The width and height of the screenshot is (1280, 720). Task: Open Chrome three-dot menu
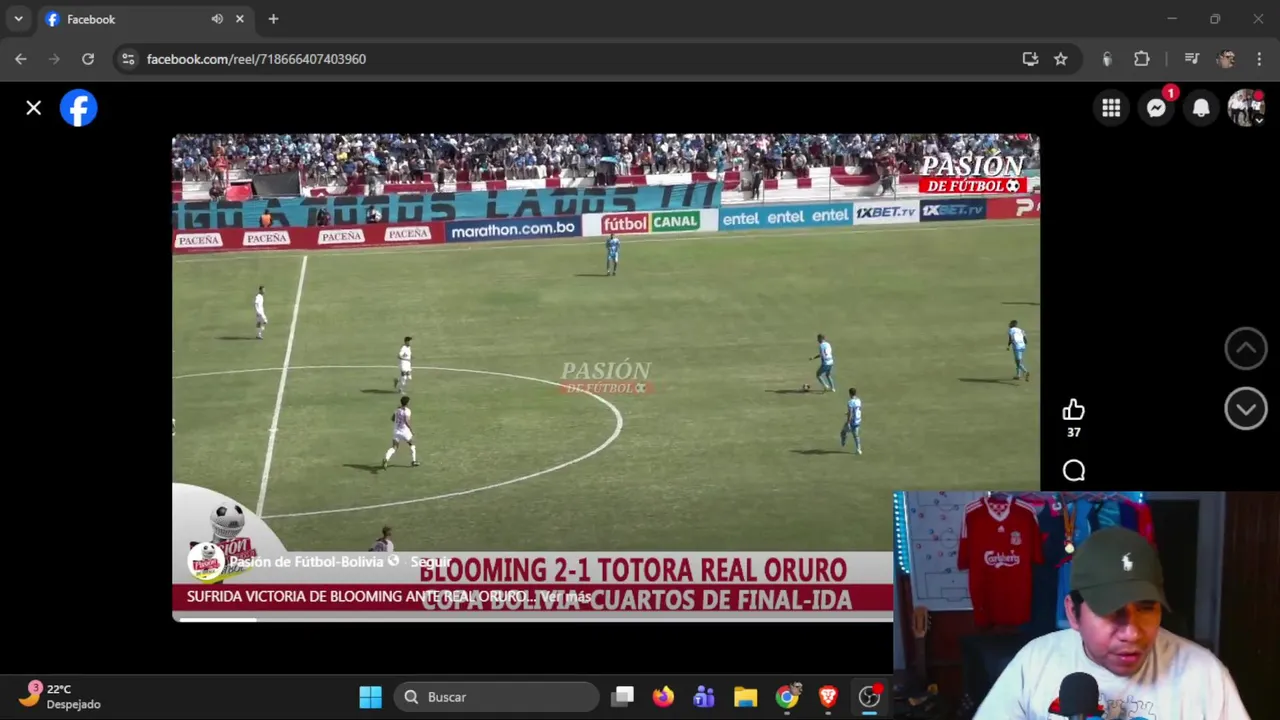pos(1259,59)
